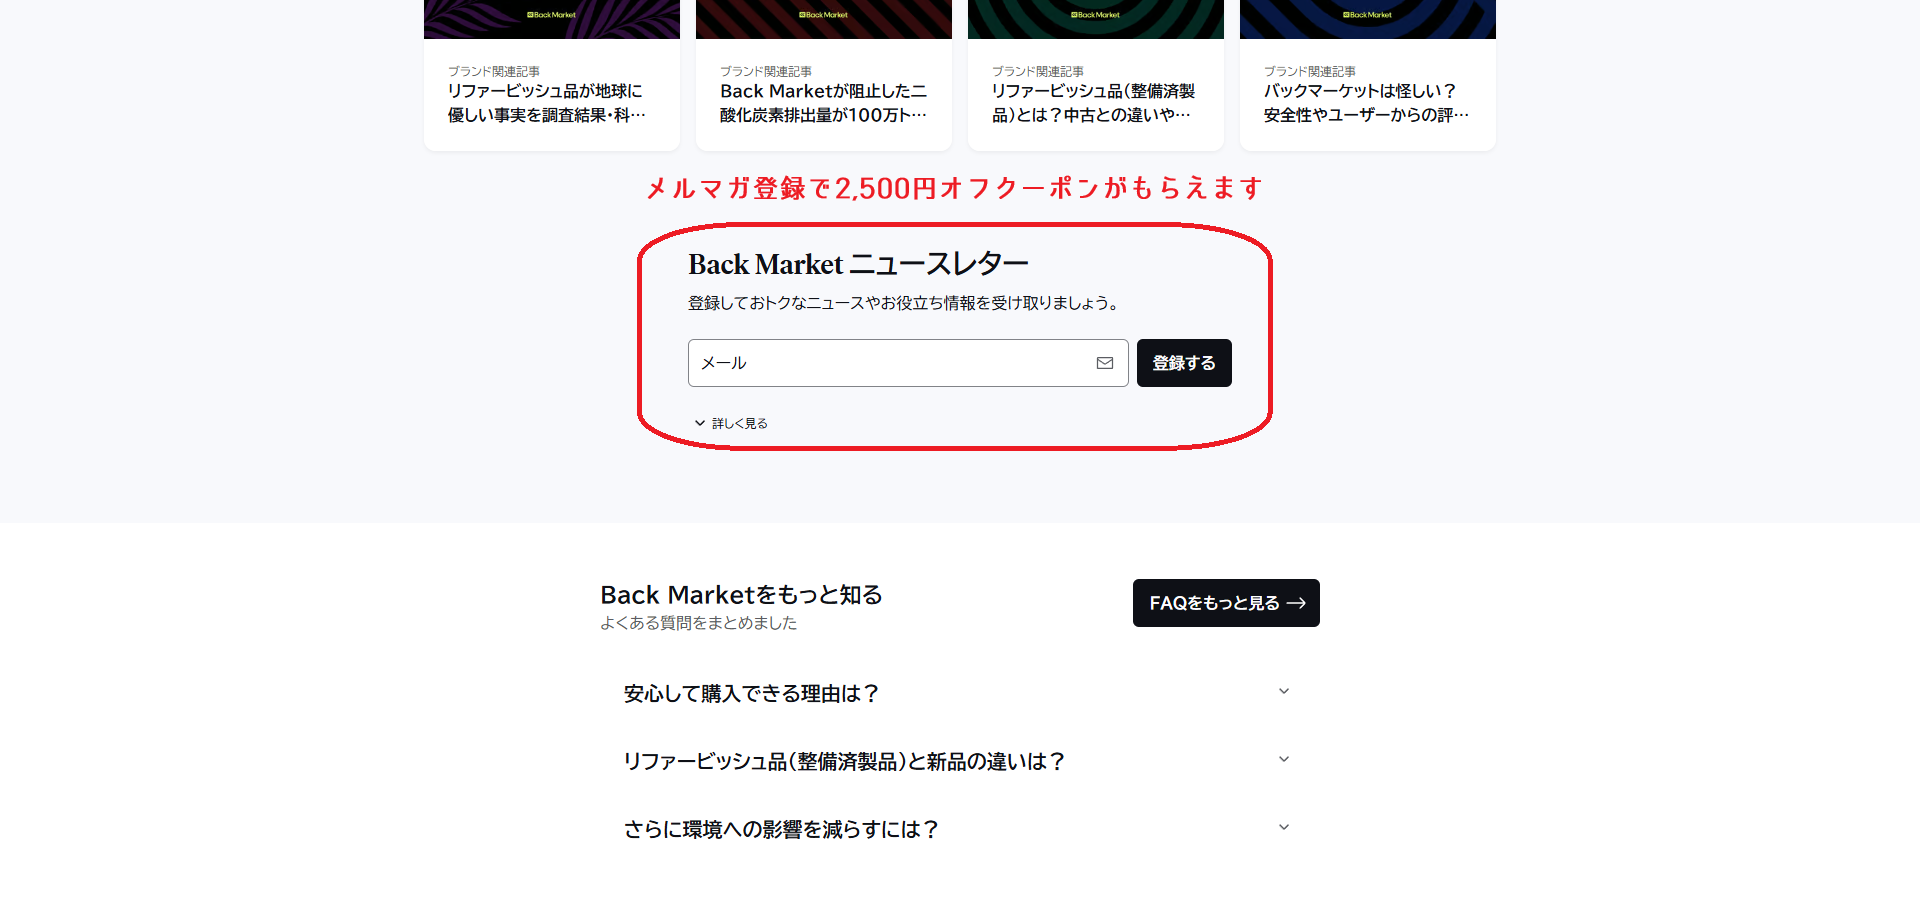Click the Back Market logo on the purple thumbnail

552,15
